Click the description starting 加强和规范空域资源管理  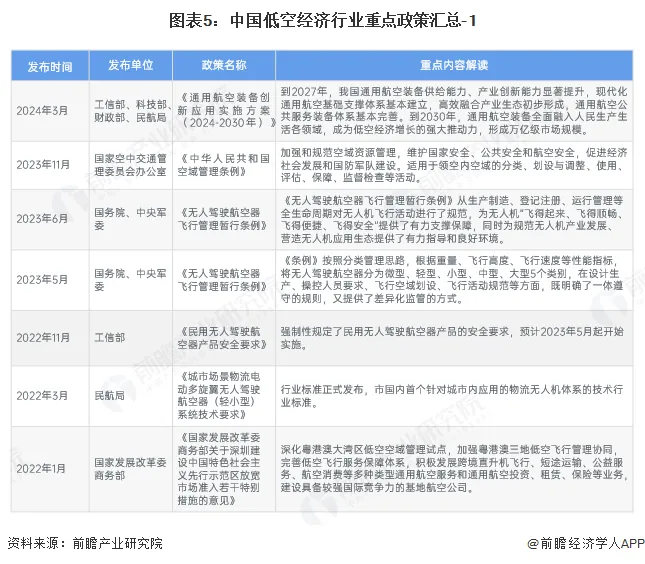(x=454, y=165)
